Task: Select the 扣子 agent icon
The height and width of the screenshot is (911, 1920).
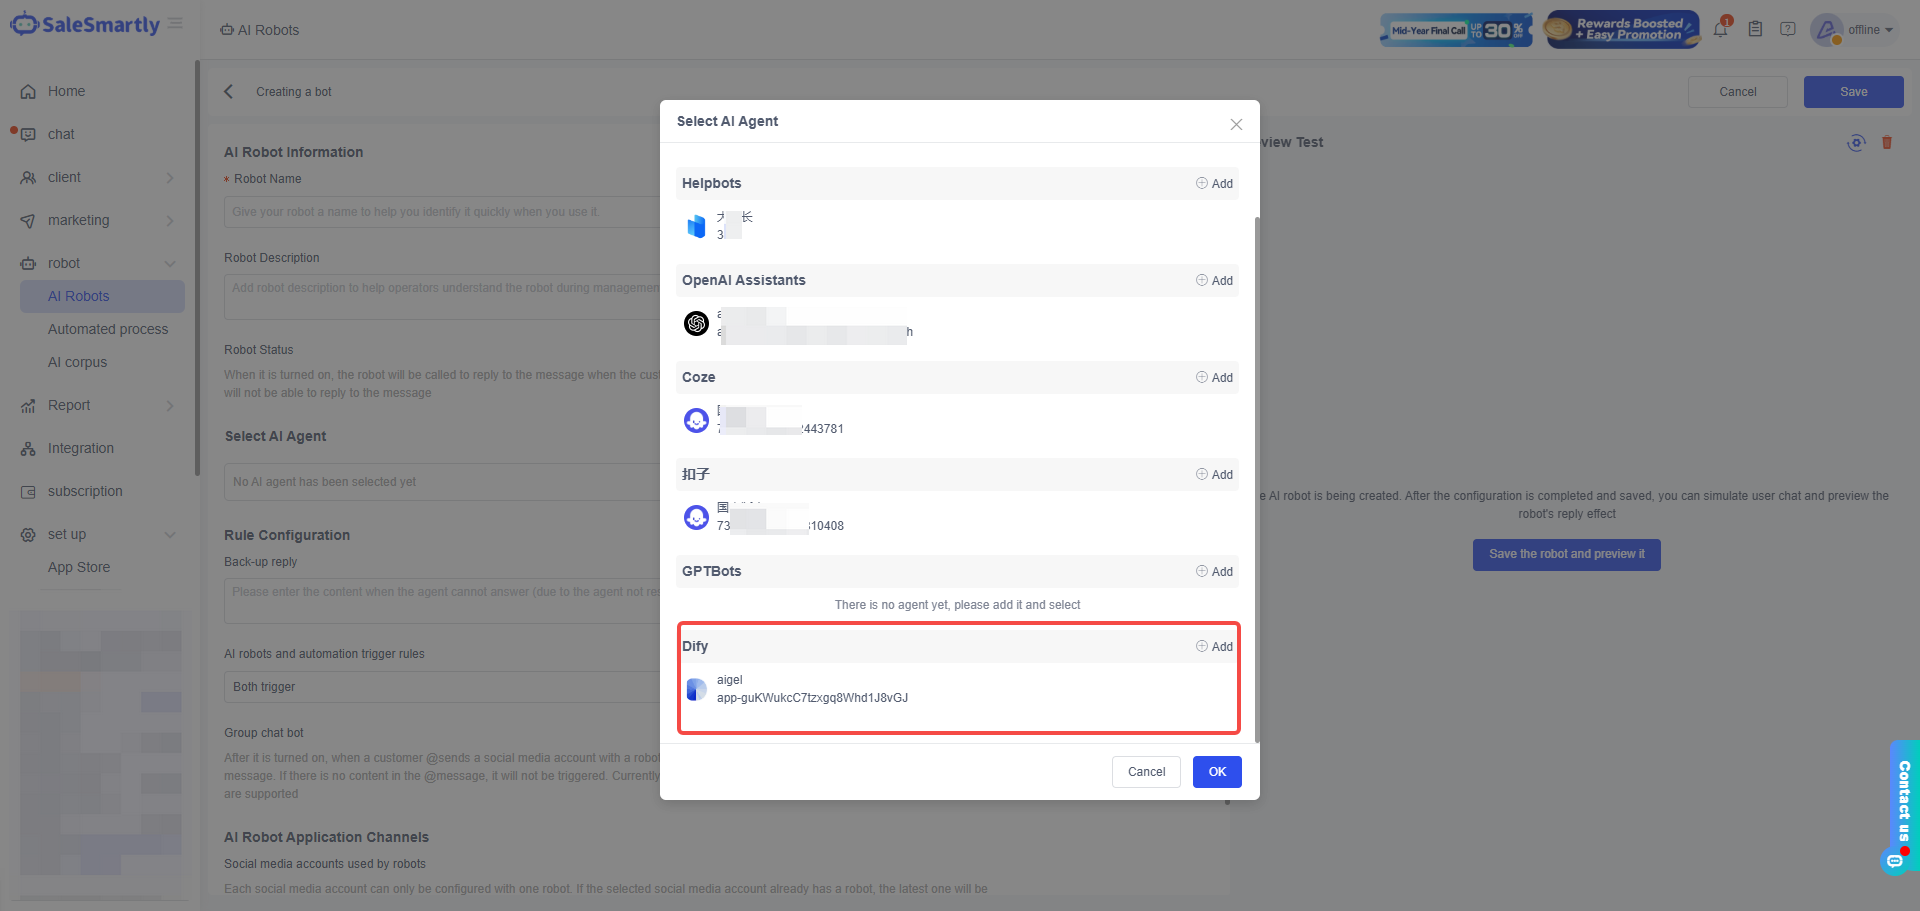Action: tap(696, 517)
